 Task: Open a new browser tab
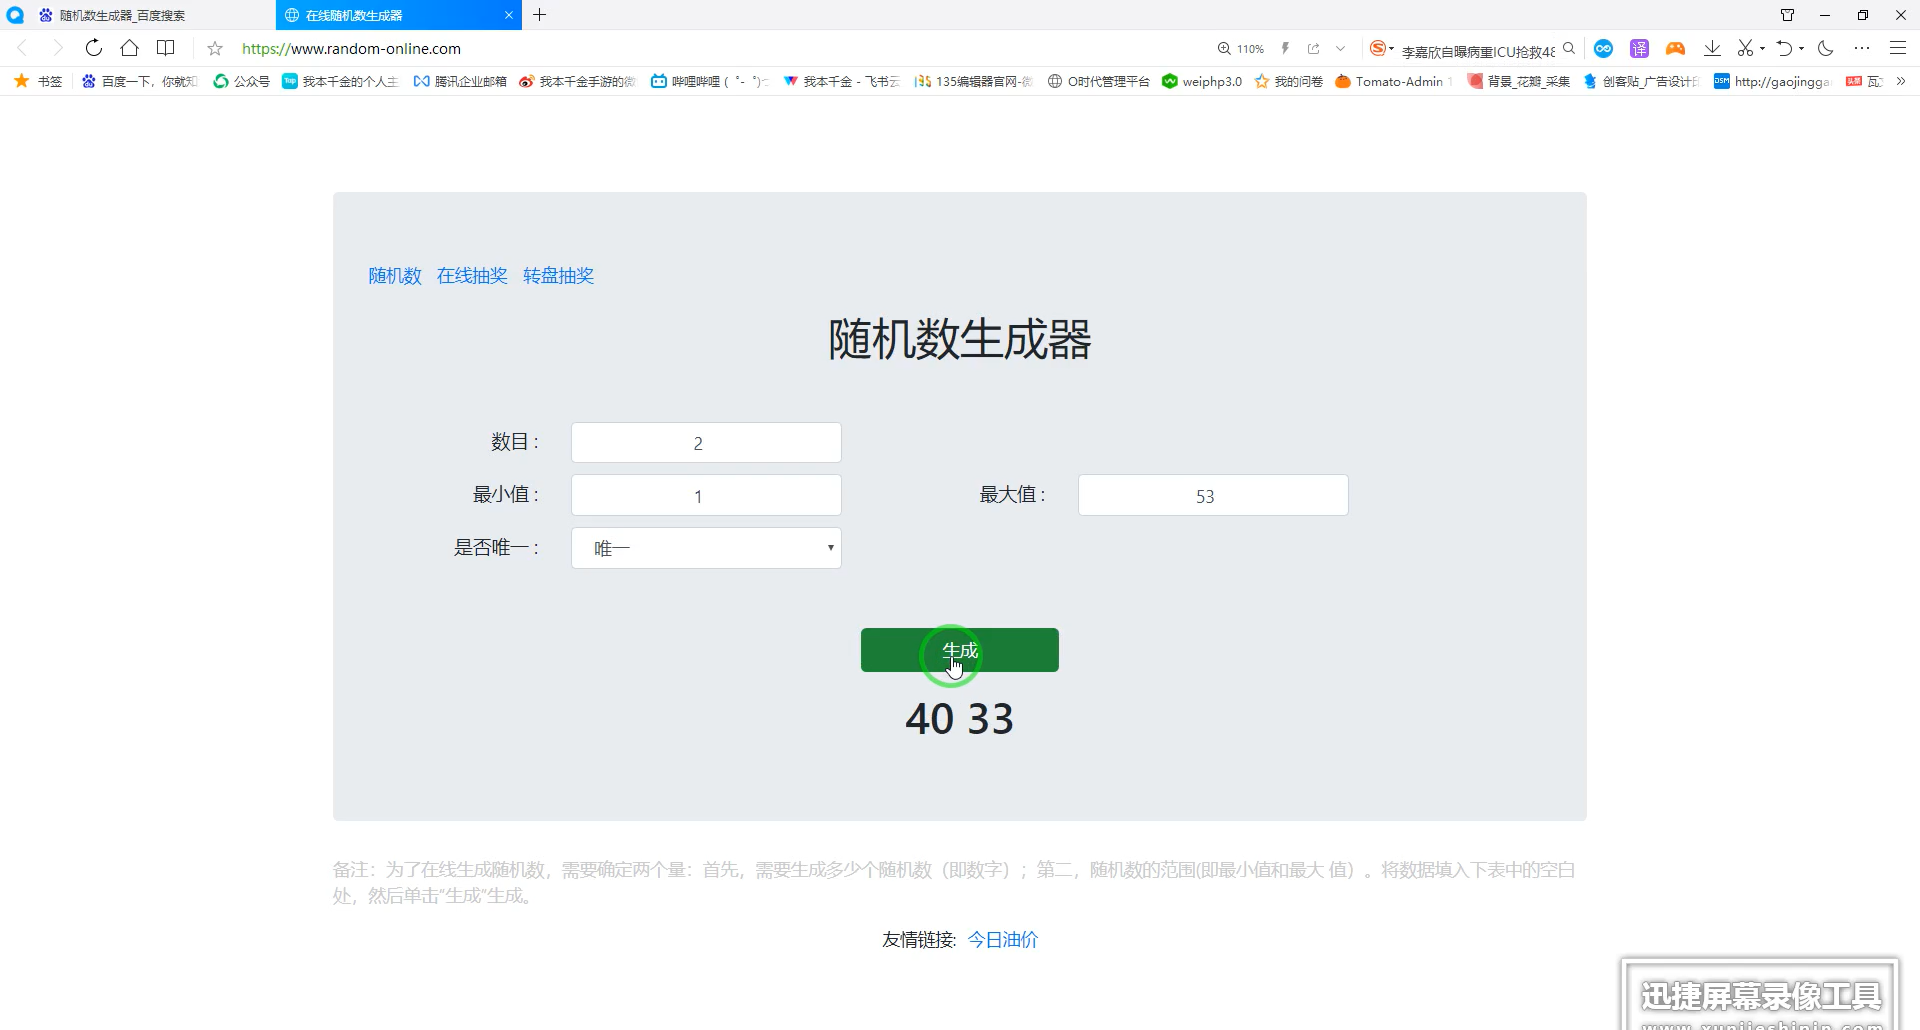540,15
